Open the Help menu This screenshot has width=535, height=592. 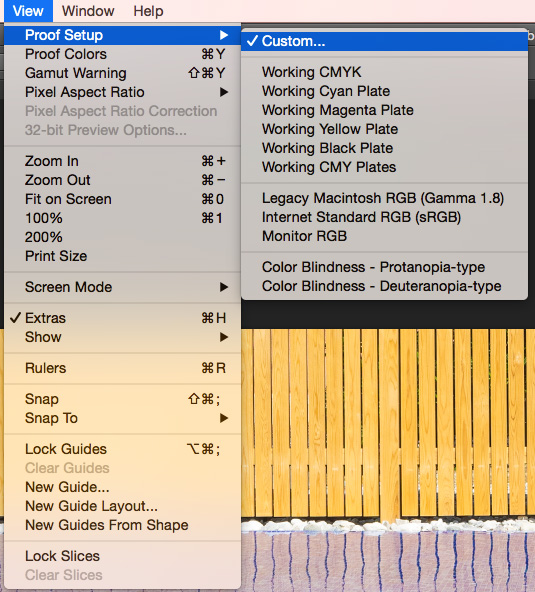148,11
